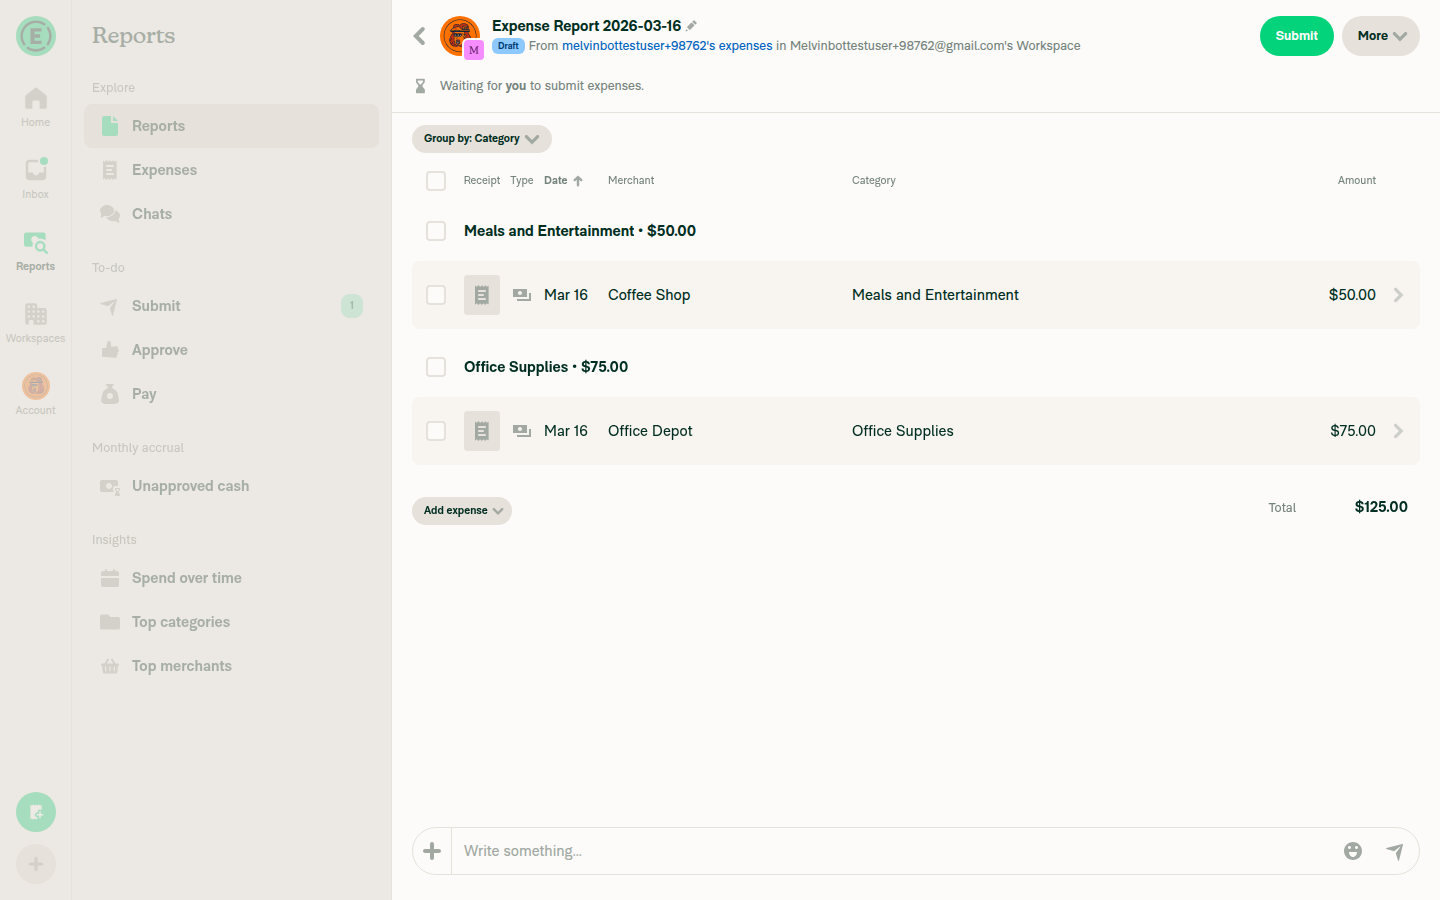Viewport: 1440px width, 900px height.
Task: Open the More dropdown menu
Action: click(1380, 36)
